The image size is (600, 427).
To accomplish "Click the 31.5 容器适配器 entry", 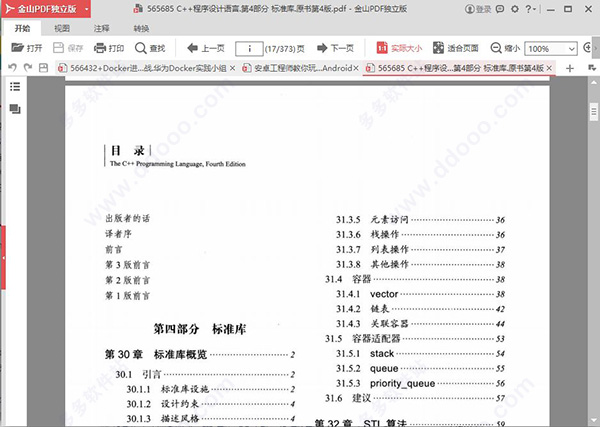I will pos(415,339).
